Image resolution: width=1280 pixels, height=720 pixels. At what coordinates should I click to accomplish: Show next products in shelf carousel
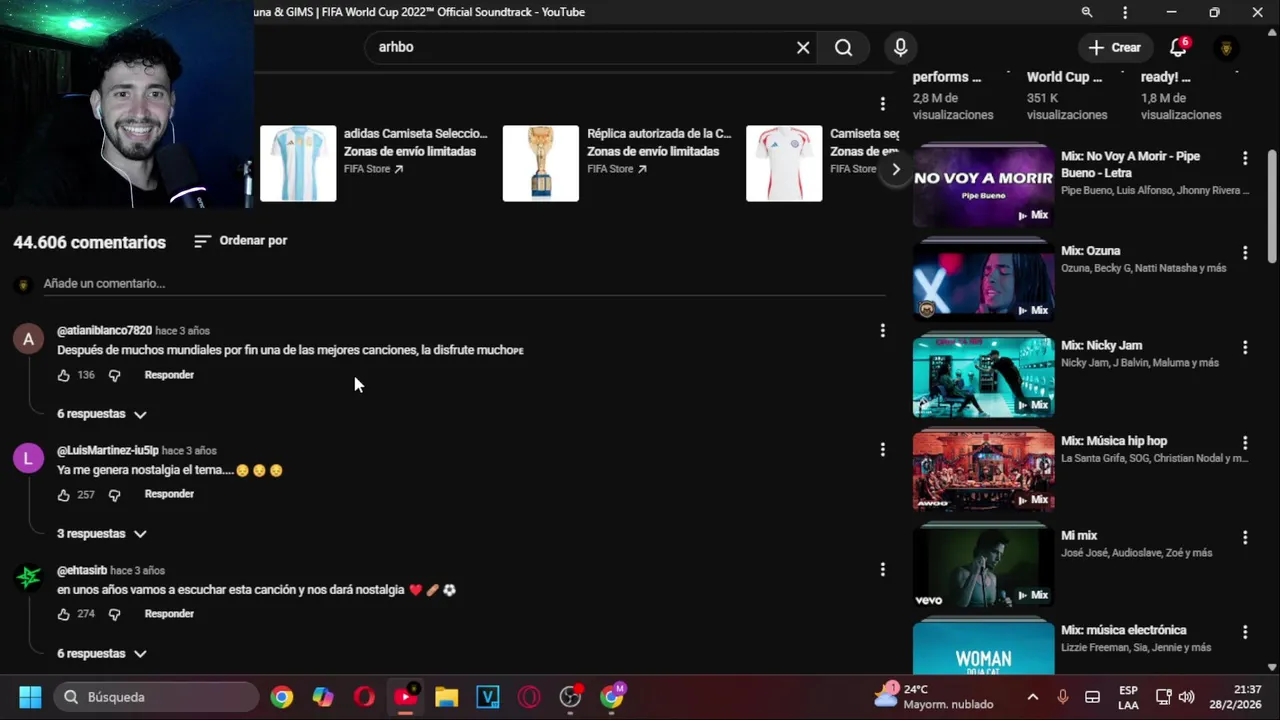895,169
